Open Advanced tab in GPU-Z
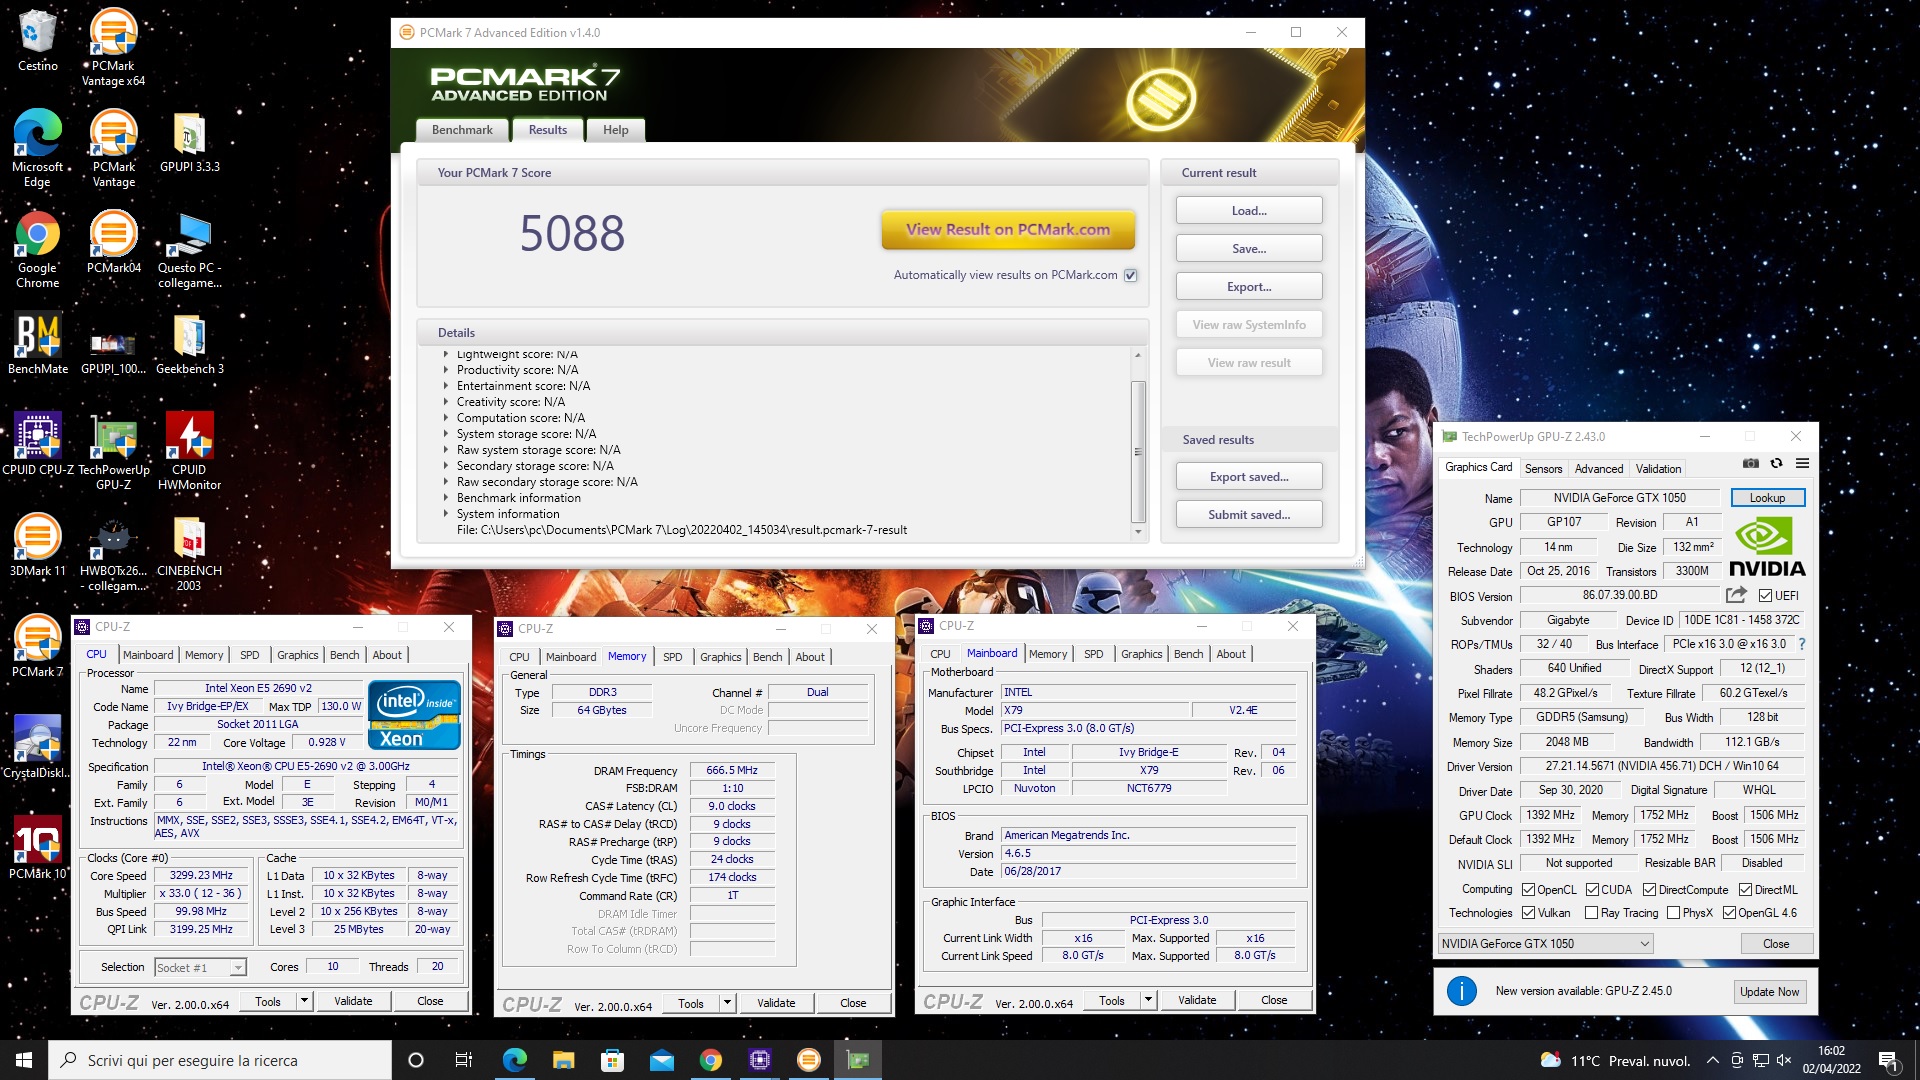 (x=1599, y=469)
